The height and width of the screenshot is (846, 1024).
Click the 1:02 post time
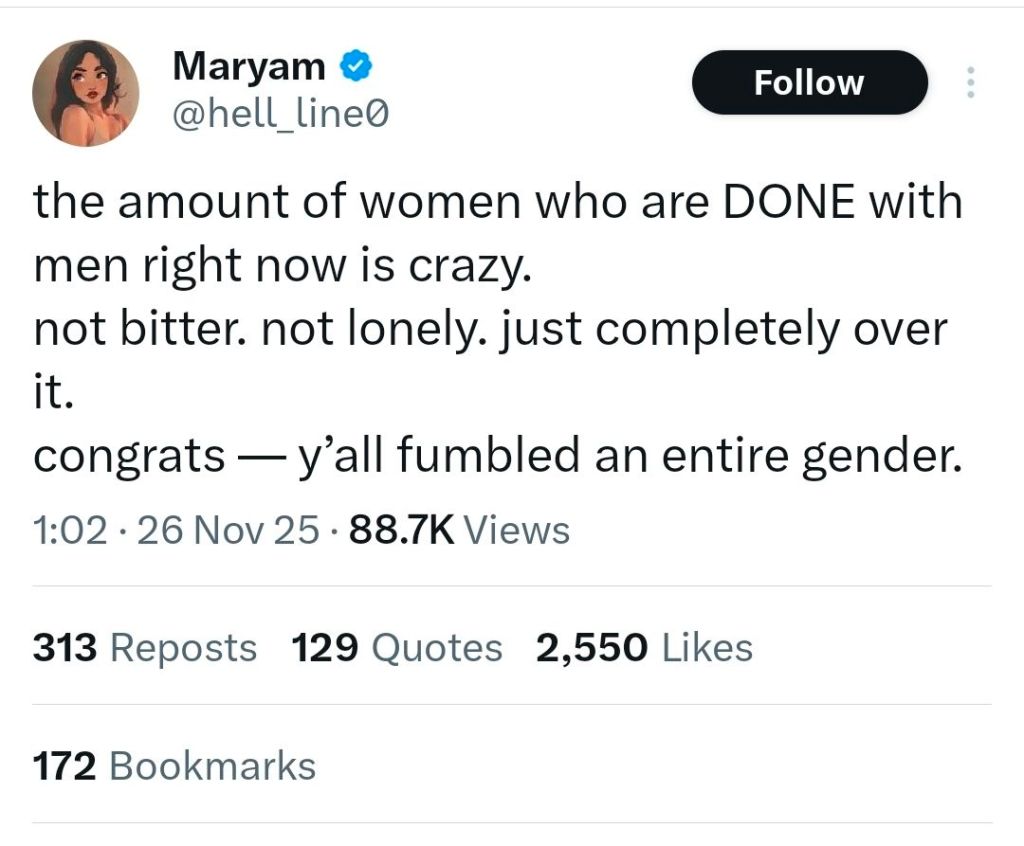[x=69, y=530]
